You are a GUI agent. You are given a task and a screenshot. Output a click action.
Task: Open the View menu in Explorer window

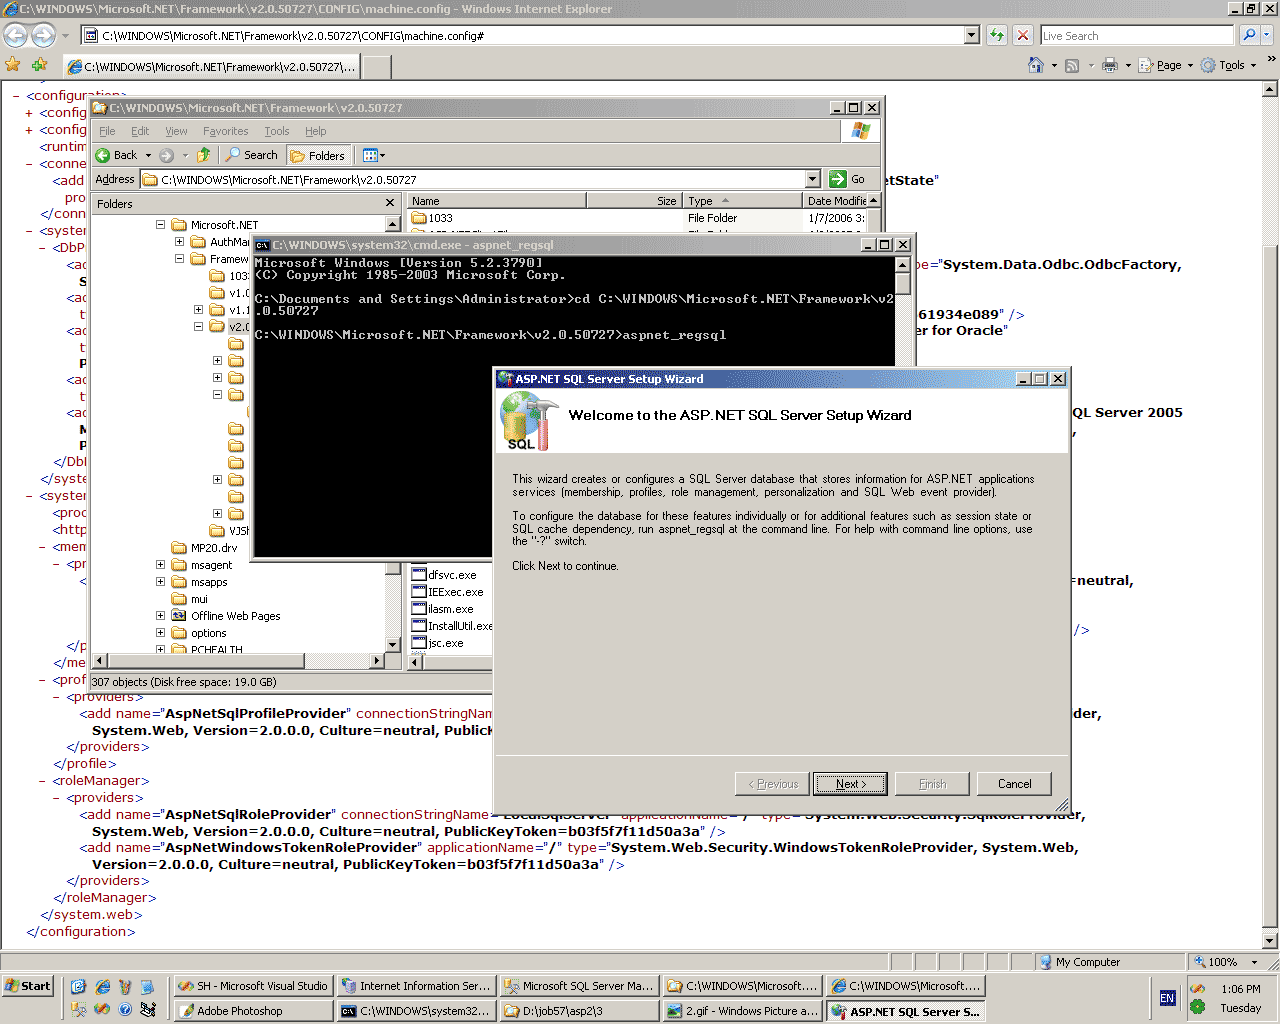coord(176,131)
